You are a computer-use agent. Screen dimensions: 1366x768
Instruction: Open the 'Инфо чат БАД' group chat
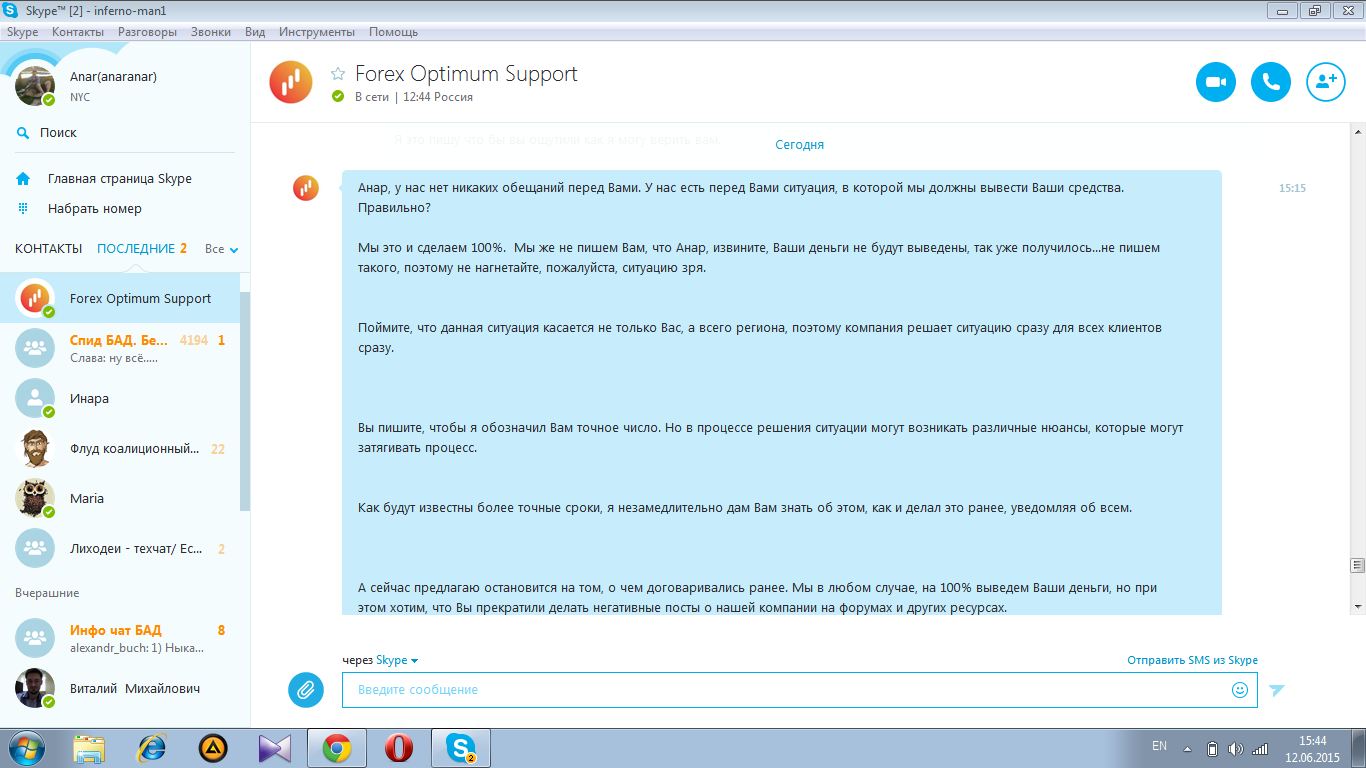pos(120,638)
